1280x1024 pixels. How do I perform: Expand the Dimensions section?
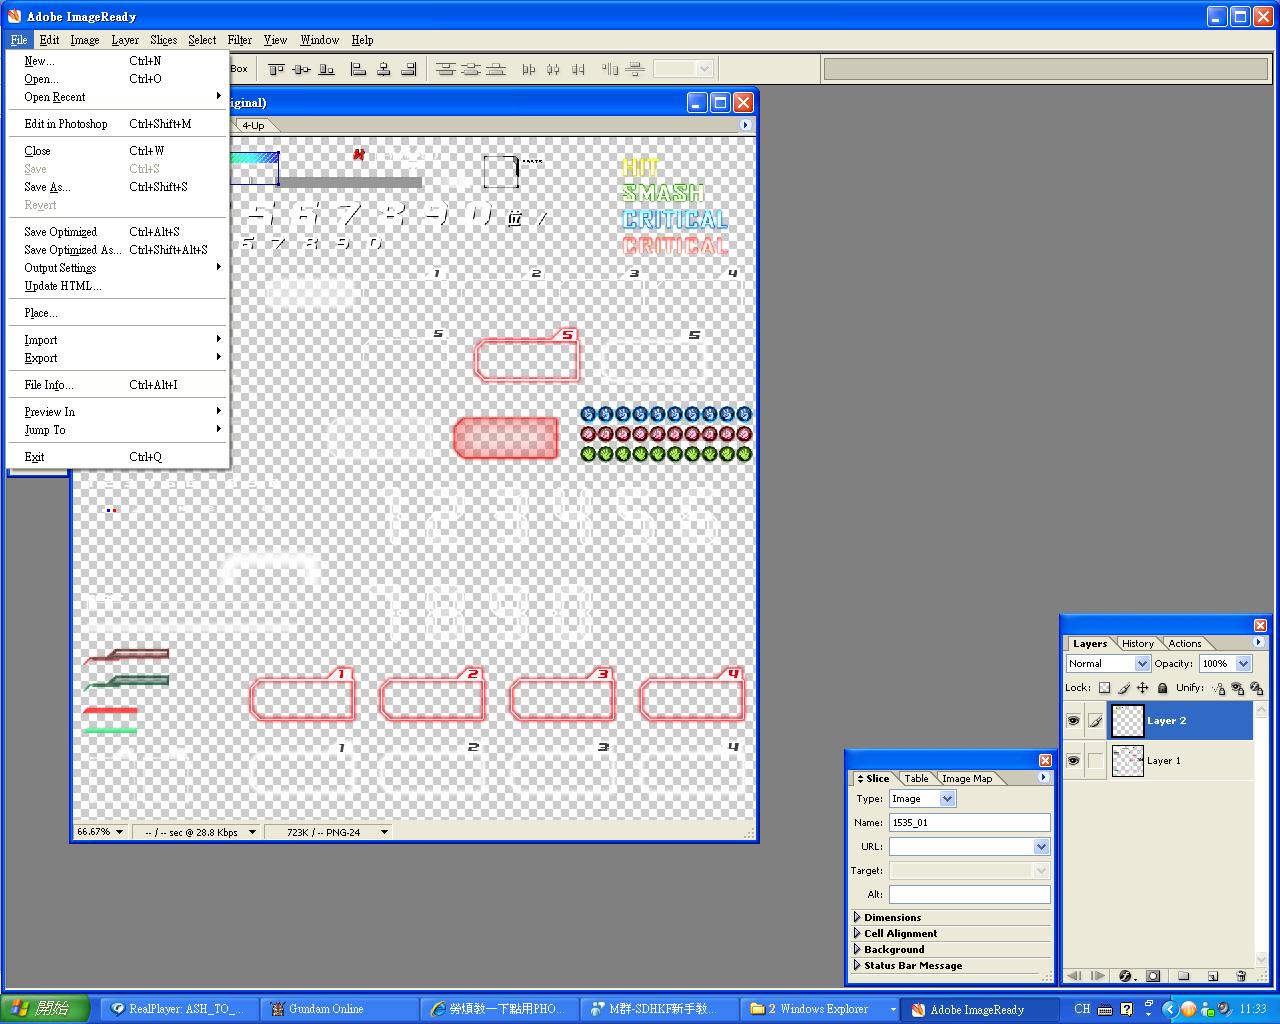857,917
